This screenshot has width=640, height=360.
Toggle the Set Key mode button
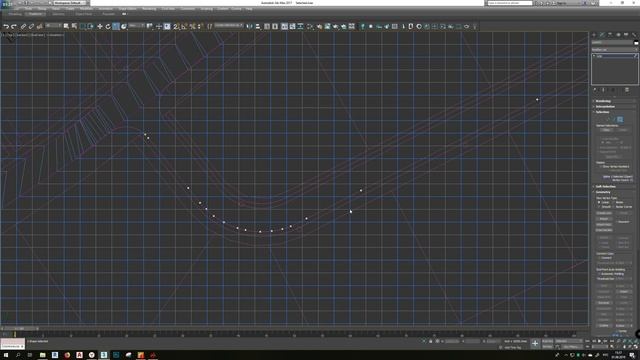pos(547,347)
